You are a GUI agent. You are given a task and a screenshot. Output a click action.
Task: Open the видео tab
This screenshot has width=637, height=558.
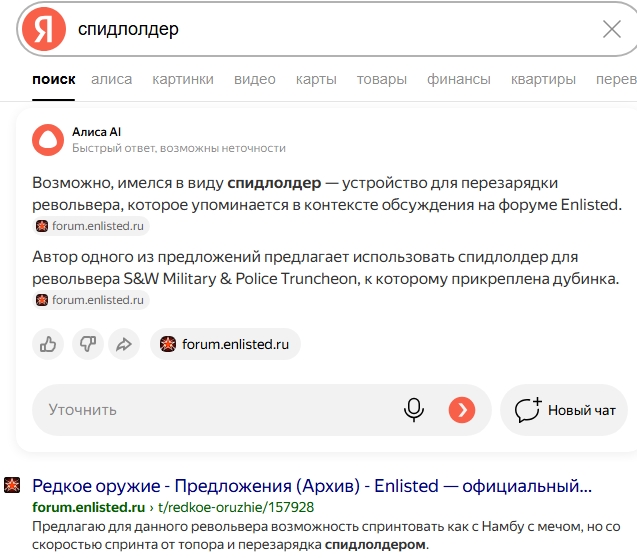pos(255,79)
